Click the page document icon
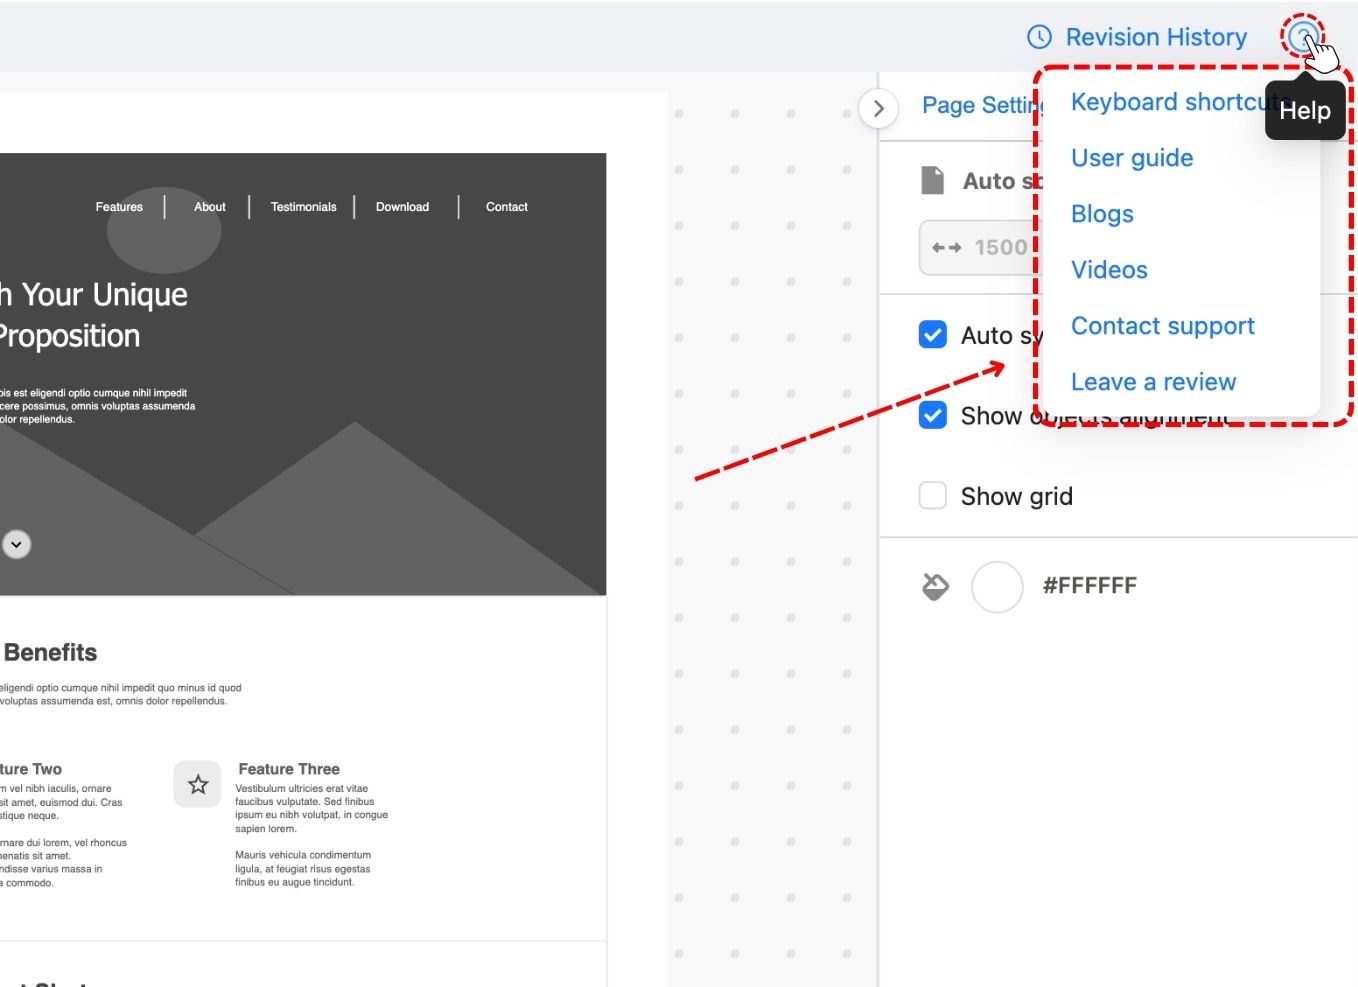 (x=932, y=181)
